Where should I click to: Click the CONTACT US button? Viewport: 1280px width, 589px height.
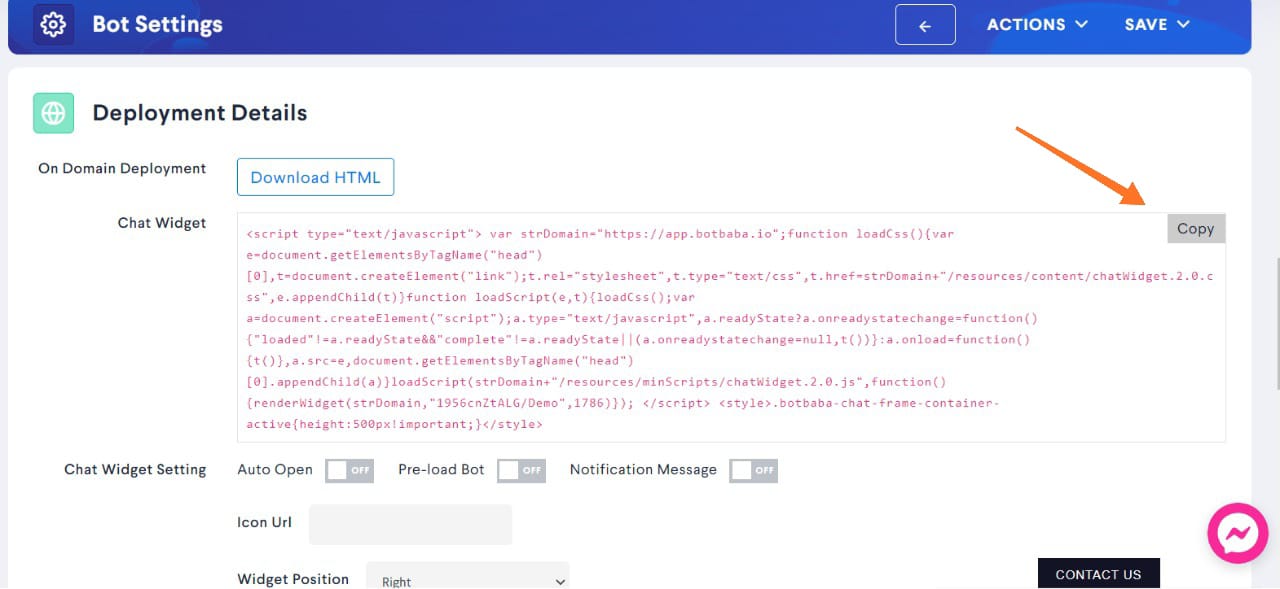[x=1098, y=574]
